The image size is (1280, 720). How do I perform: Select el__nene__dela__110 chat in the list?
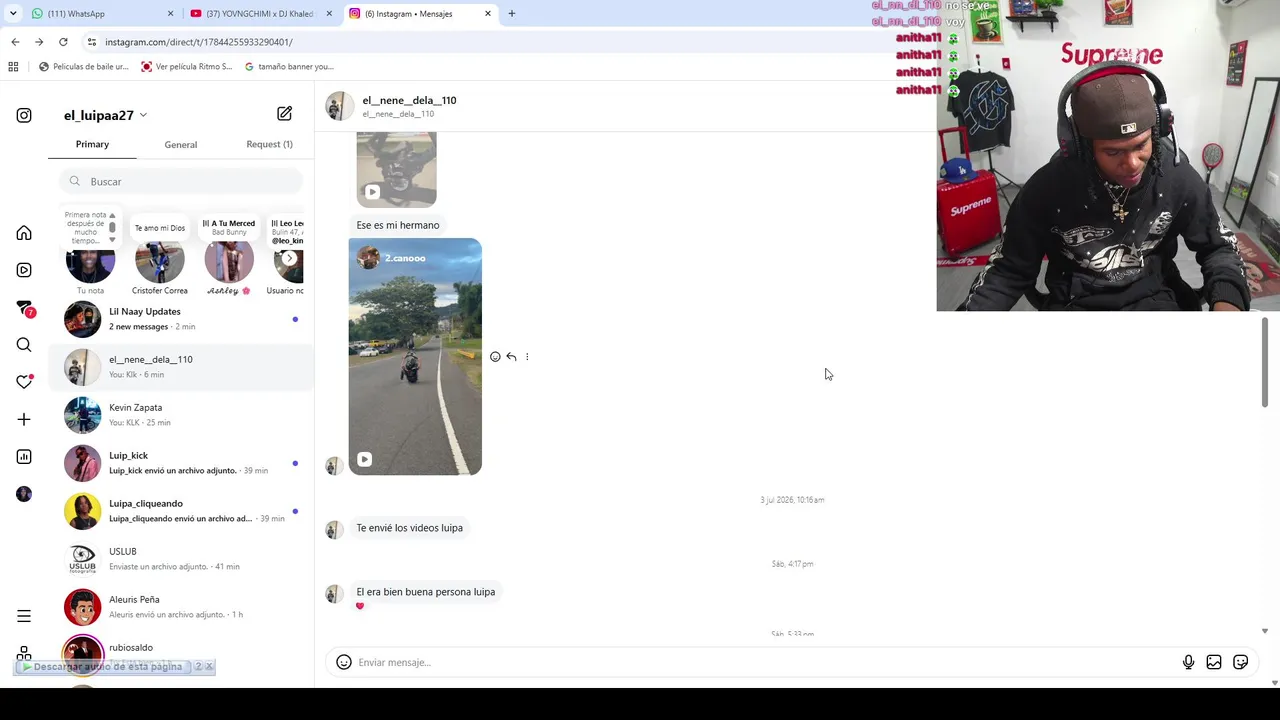(x=181, y=367)
